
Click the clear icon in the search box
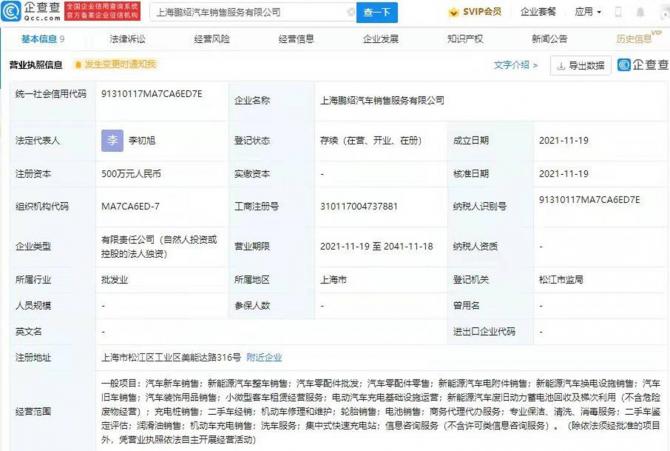pyautogui.click(x=349, y=14)
